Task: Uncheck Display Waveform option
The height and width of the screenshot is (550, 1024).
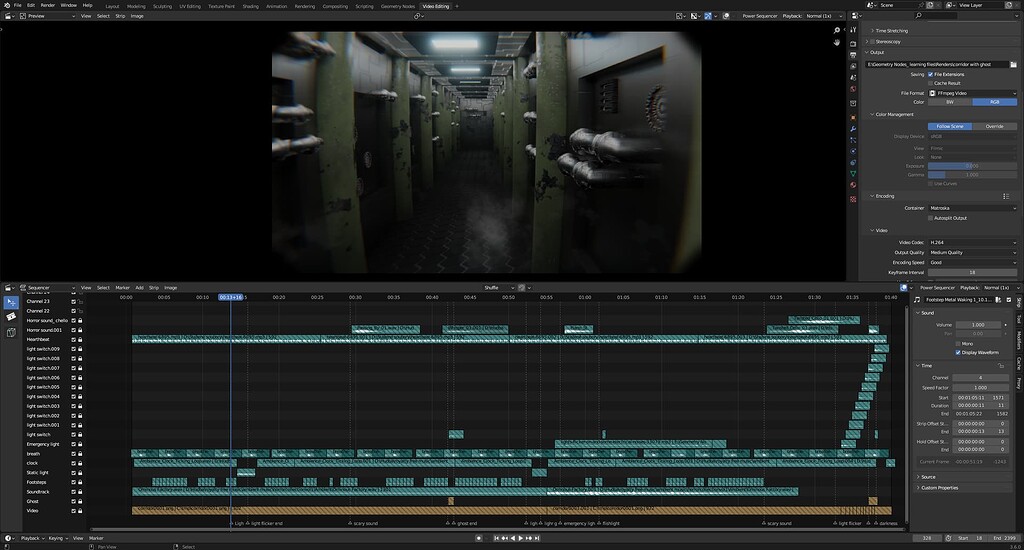Action: tap(958, 352)
